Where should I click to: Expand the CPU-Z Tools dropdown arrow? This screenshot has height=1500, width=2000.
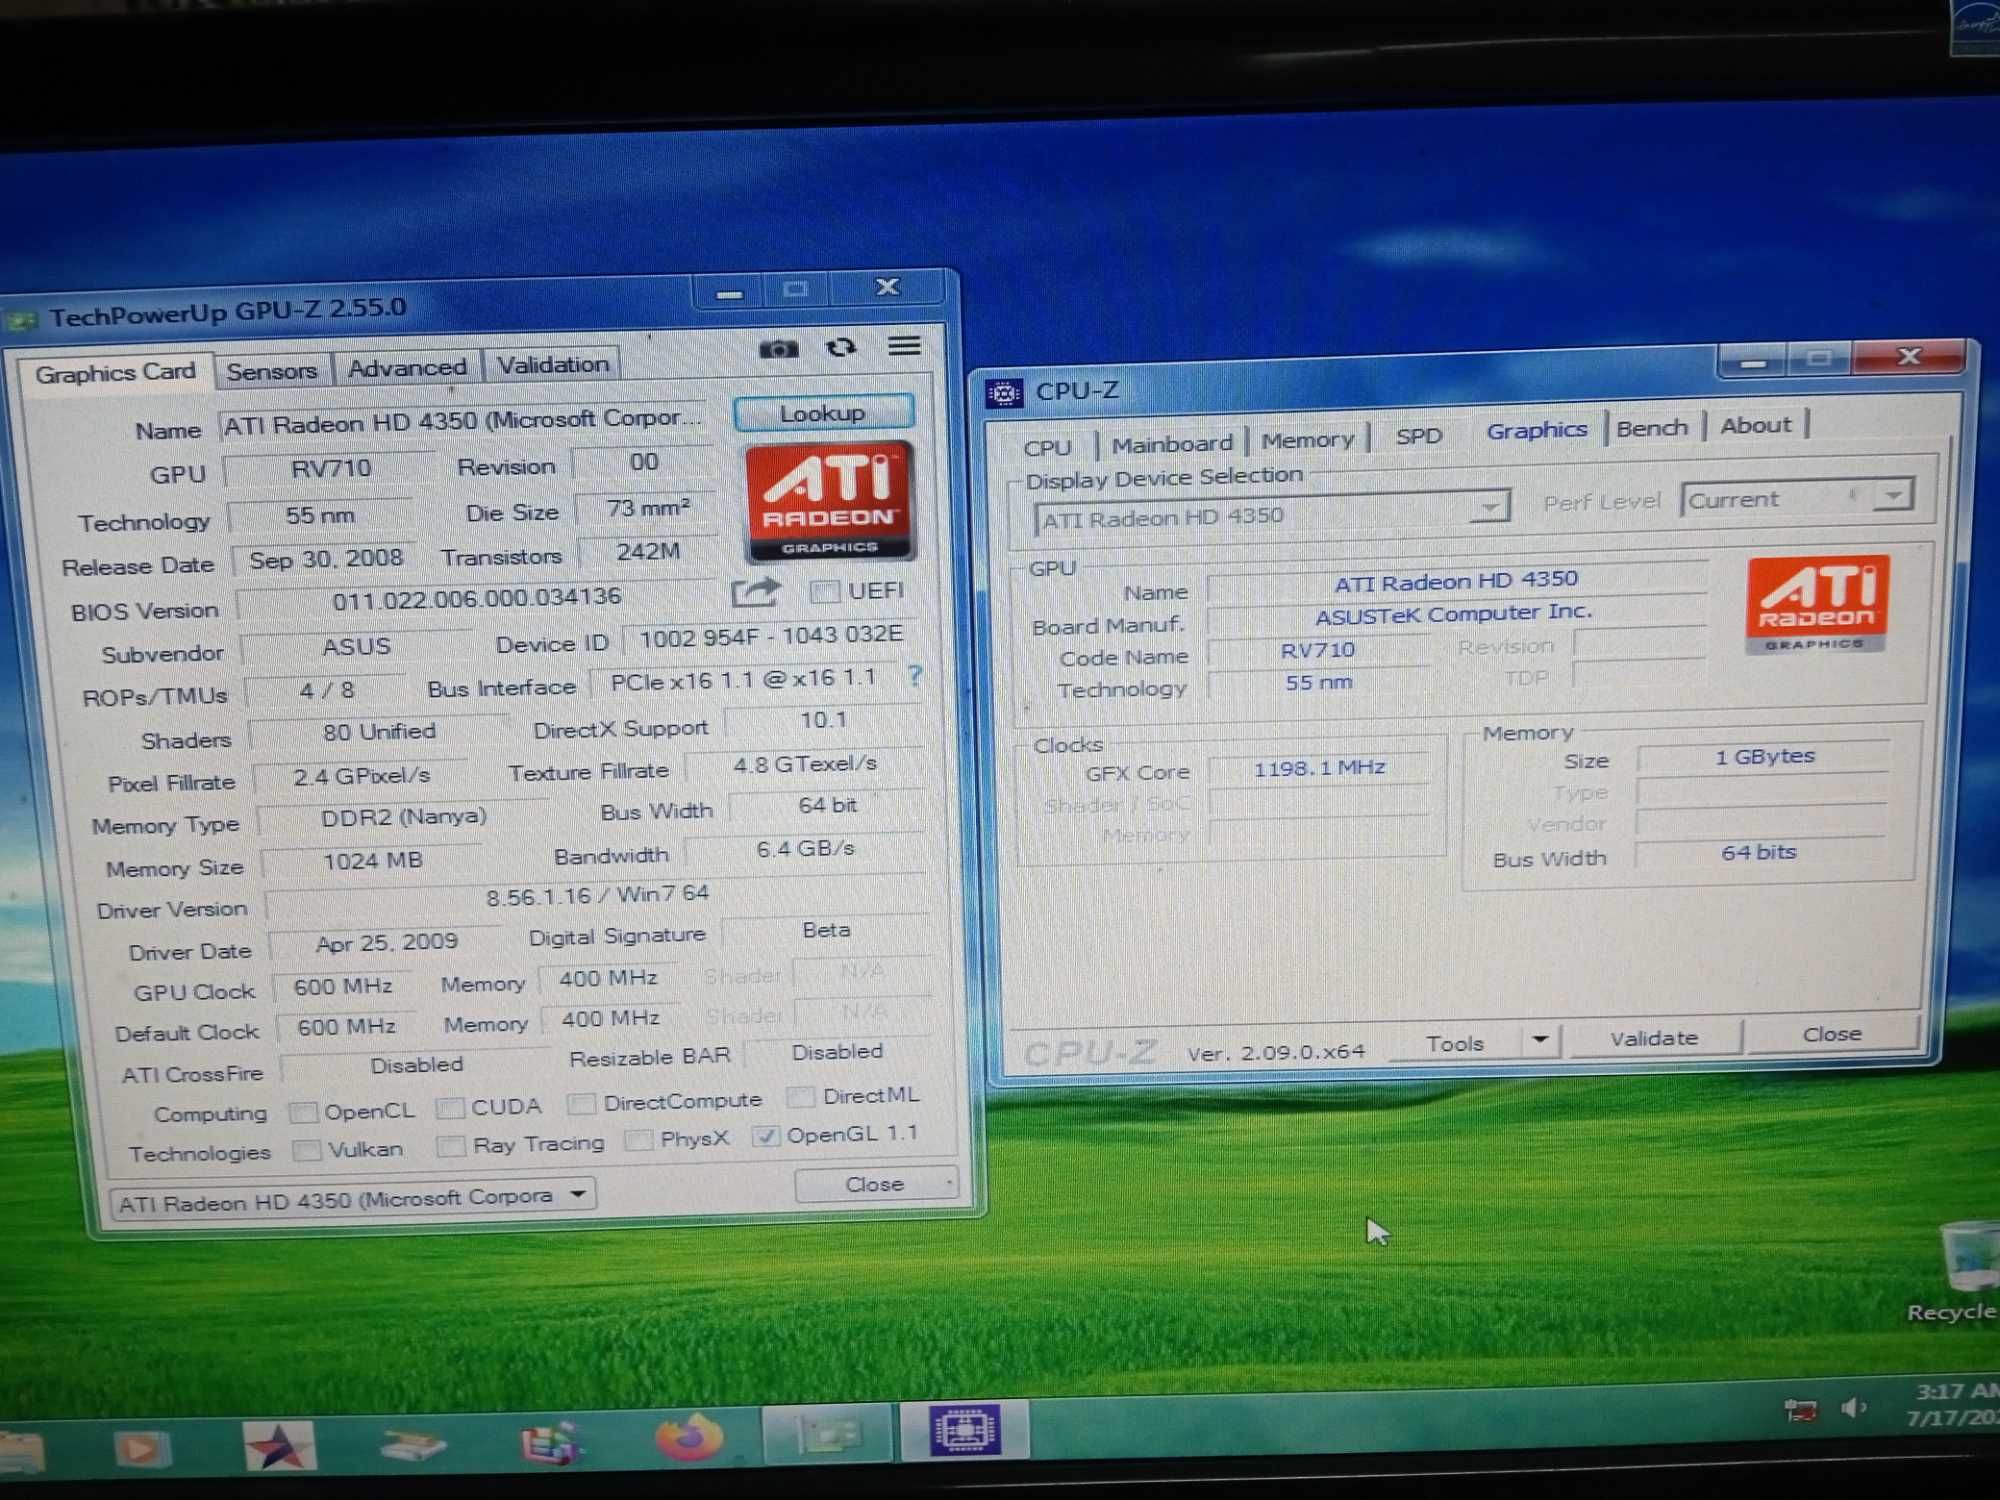tap(1541, 1040)
